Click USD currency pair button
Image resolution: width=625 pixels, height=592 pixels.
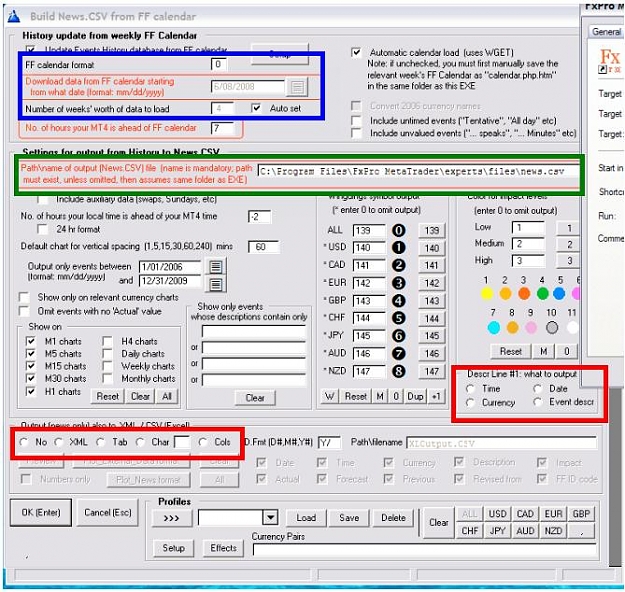coord(497,514)
